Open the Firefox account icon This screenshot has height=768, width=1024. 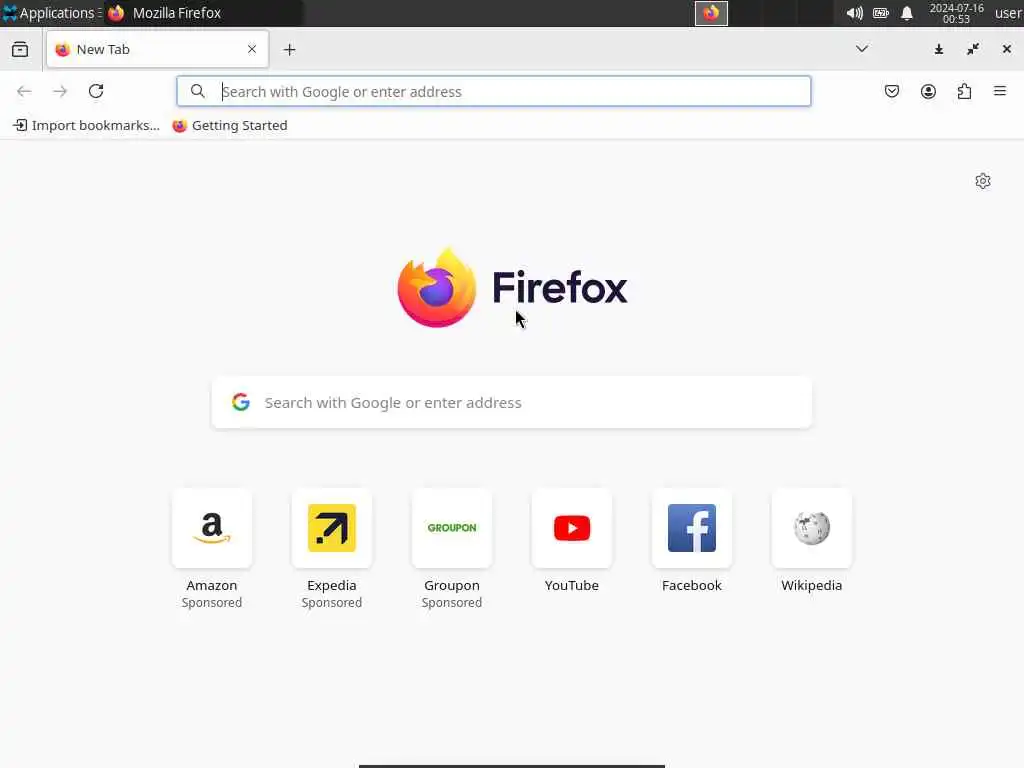(928, 91)
